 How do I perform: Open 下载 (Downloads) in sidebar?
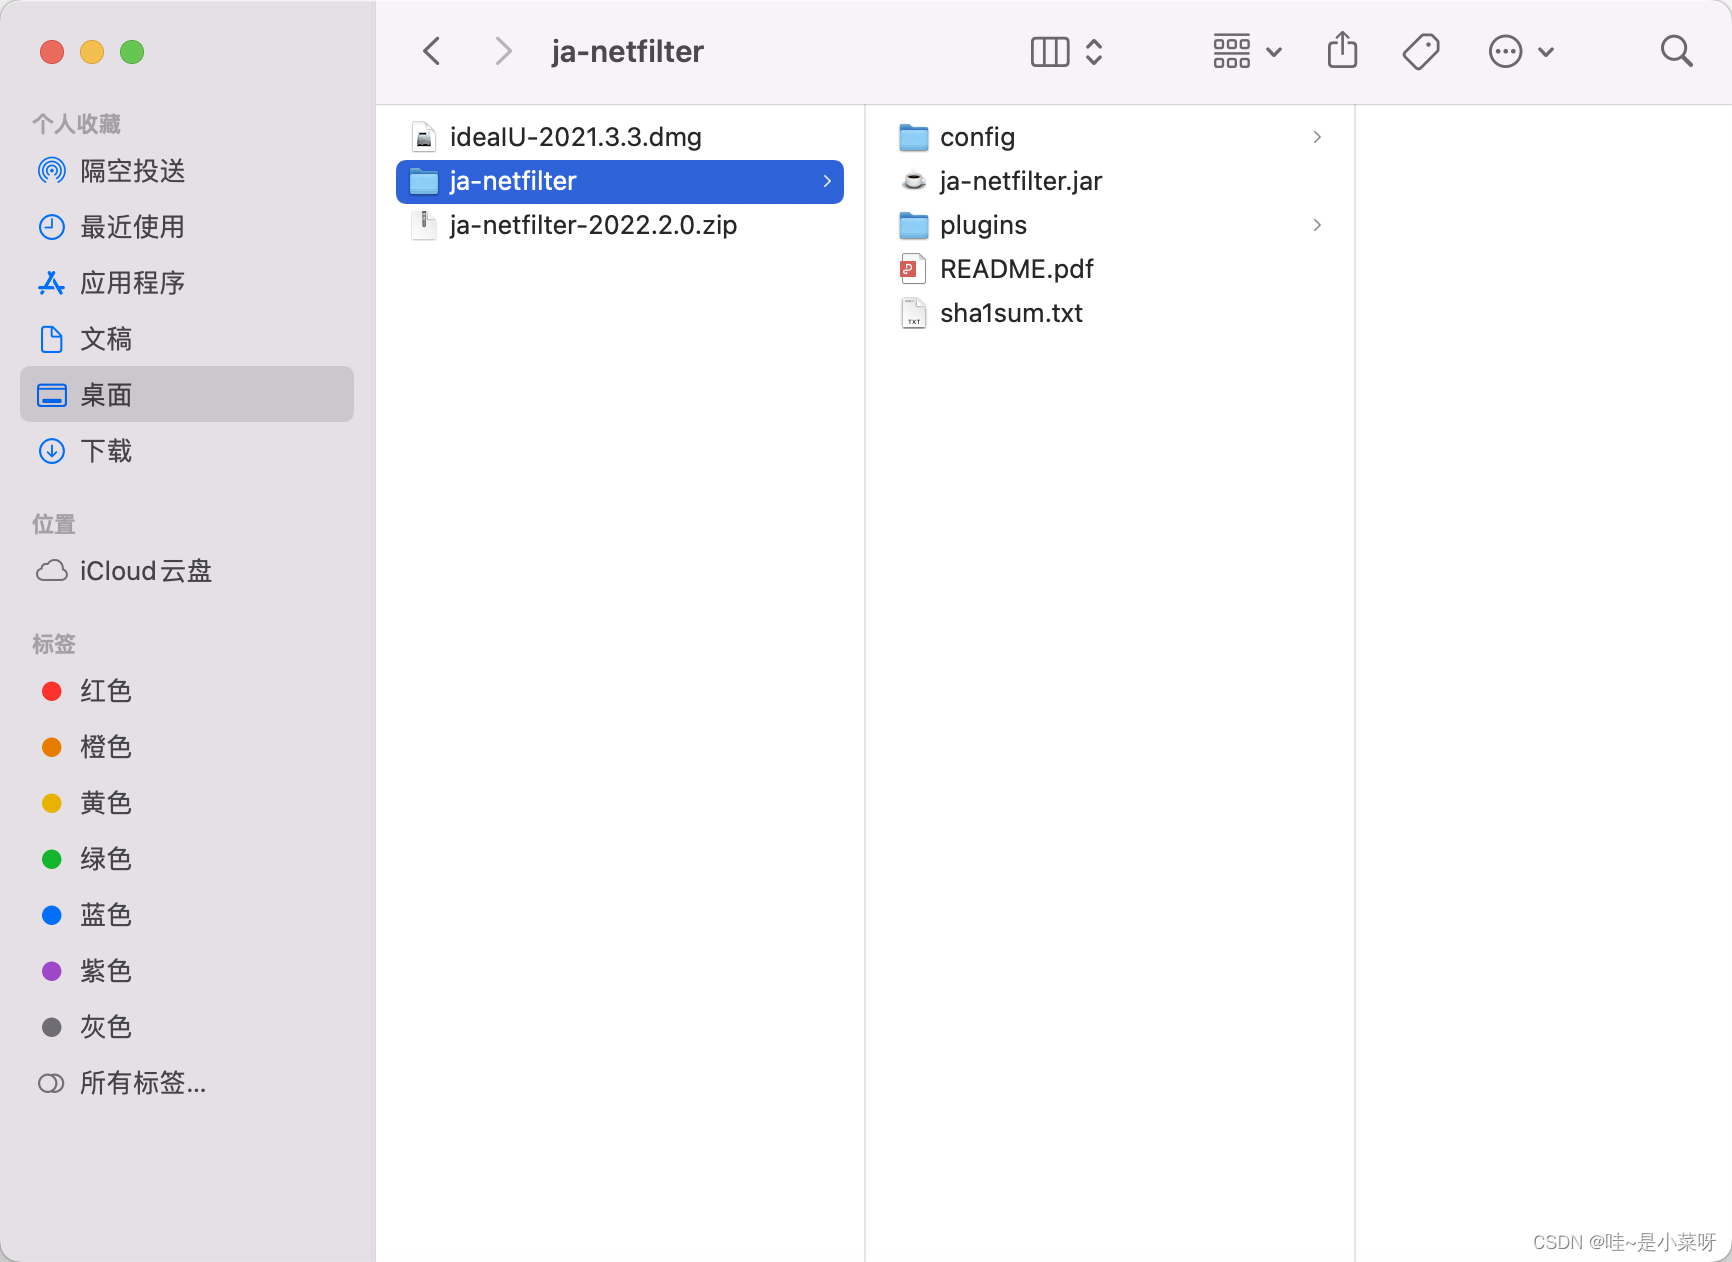coord(187,451)
